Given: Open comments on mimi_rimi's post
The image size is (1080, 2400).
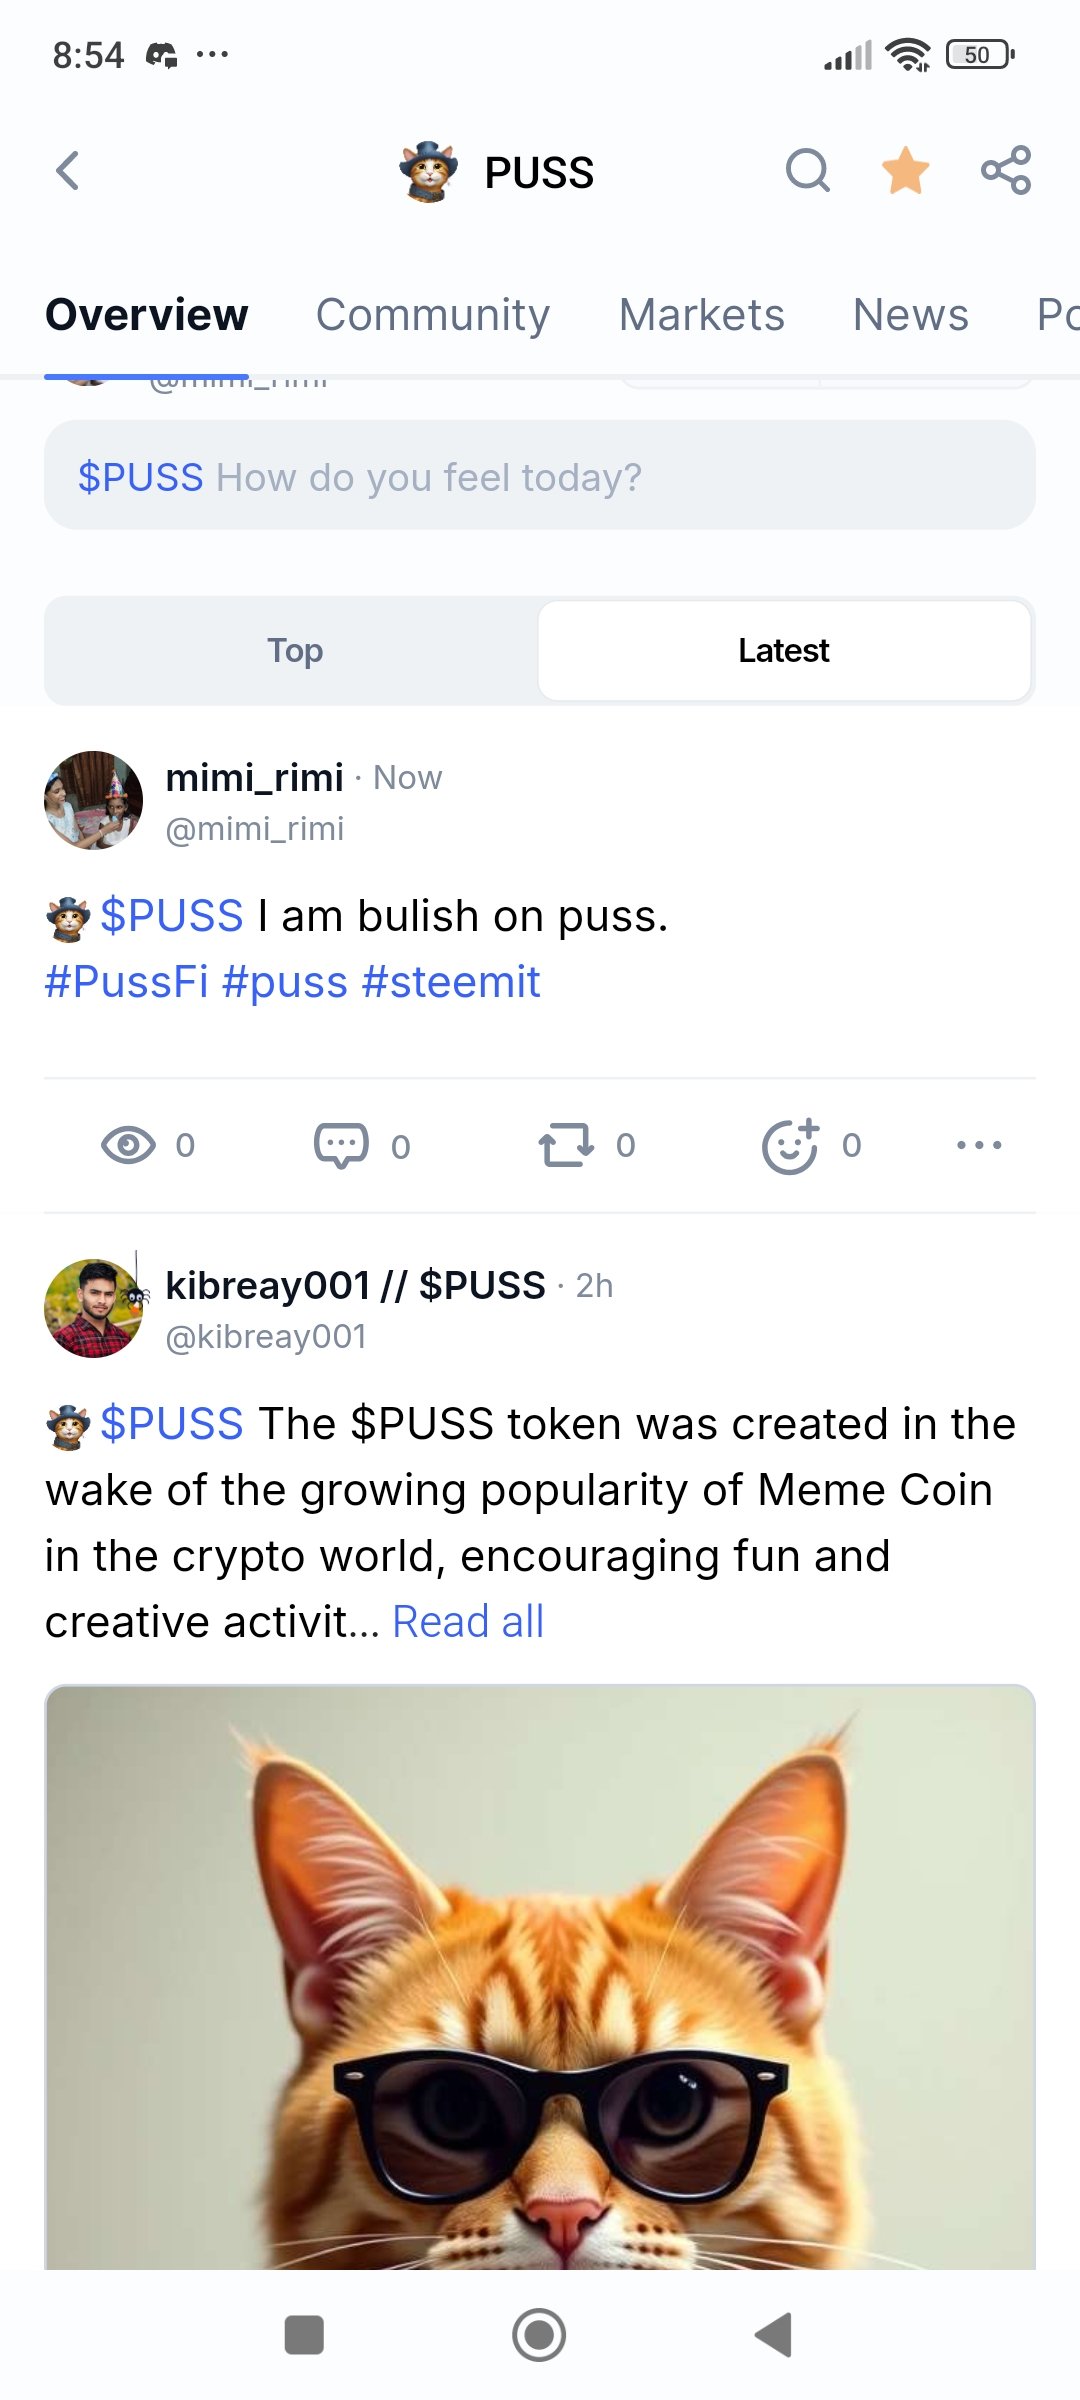Looking at the screenshot, I should [341, 1145].
